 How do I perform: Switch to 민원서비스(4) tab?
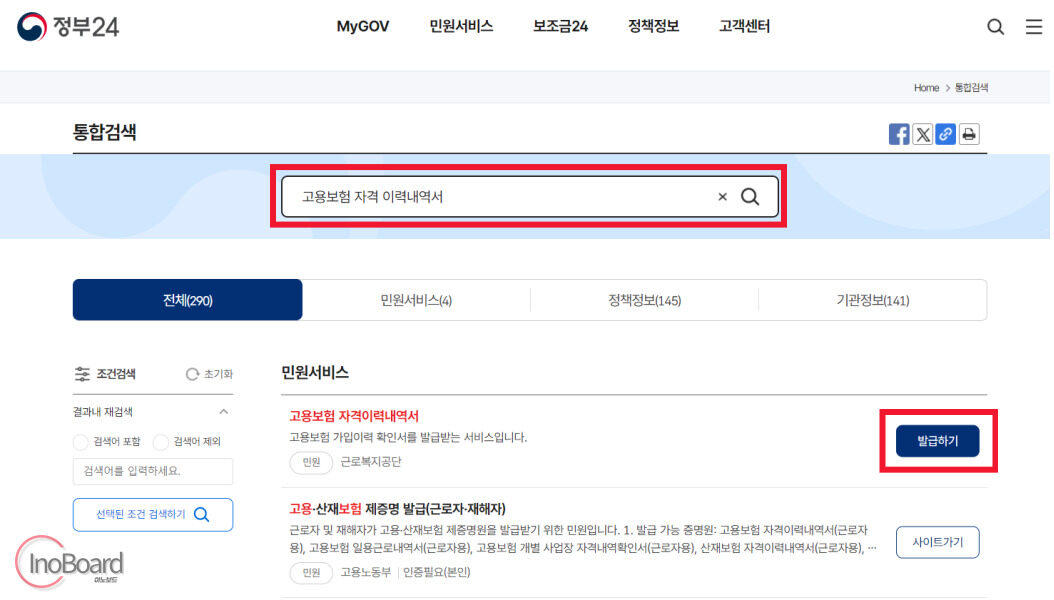click(416, 300)
